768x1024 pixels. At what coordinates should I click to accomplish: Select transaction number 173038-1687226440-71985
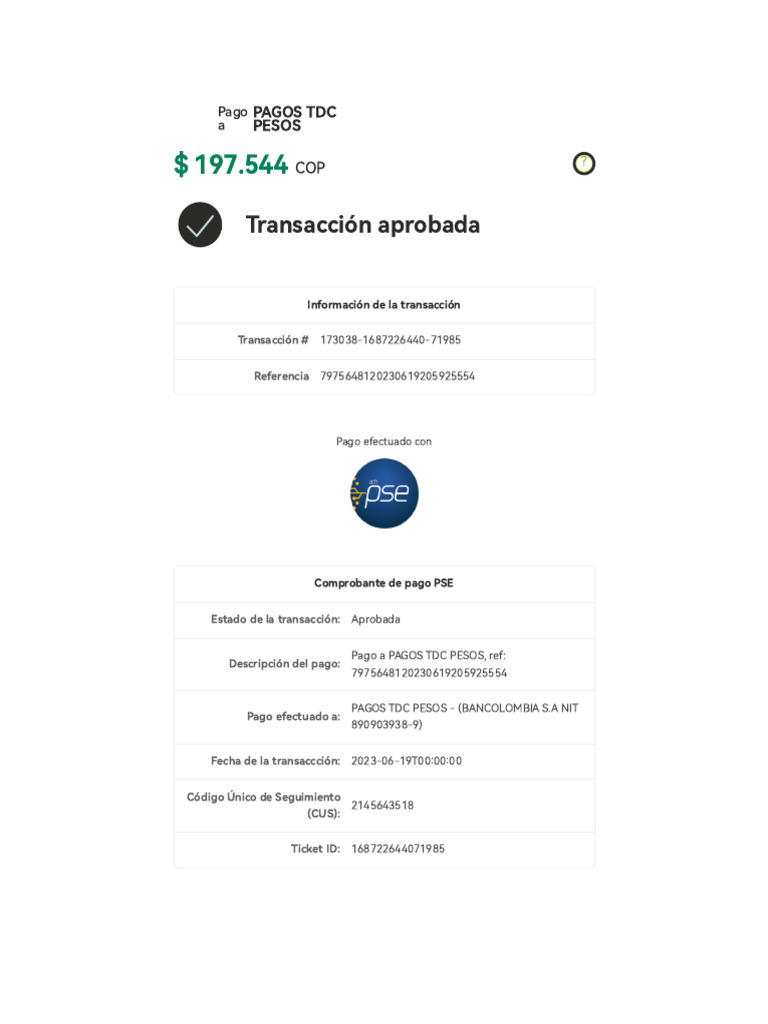[x=390, y=340]
